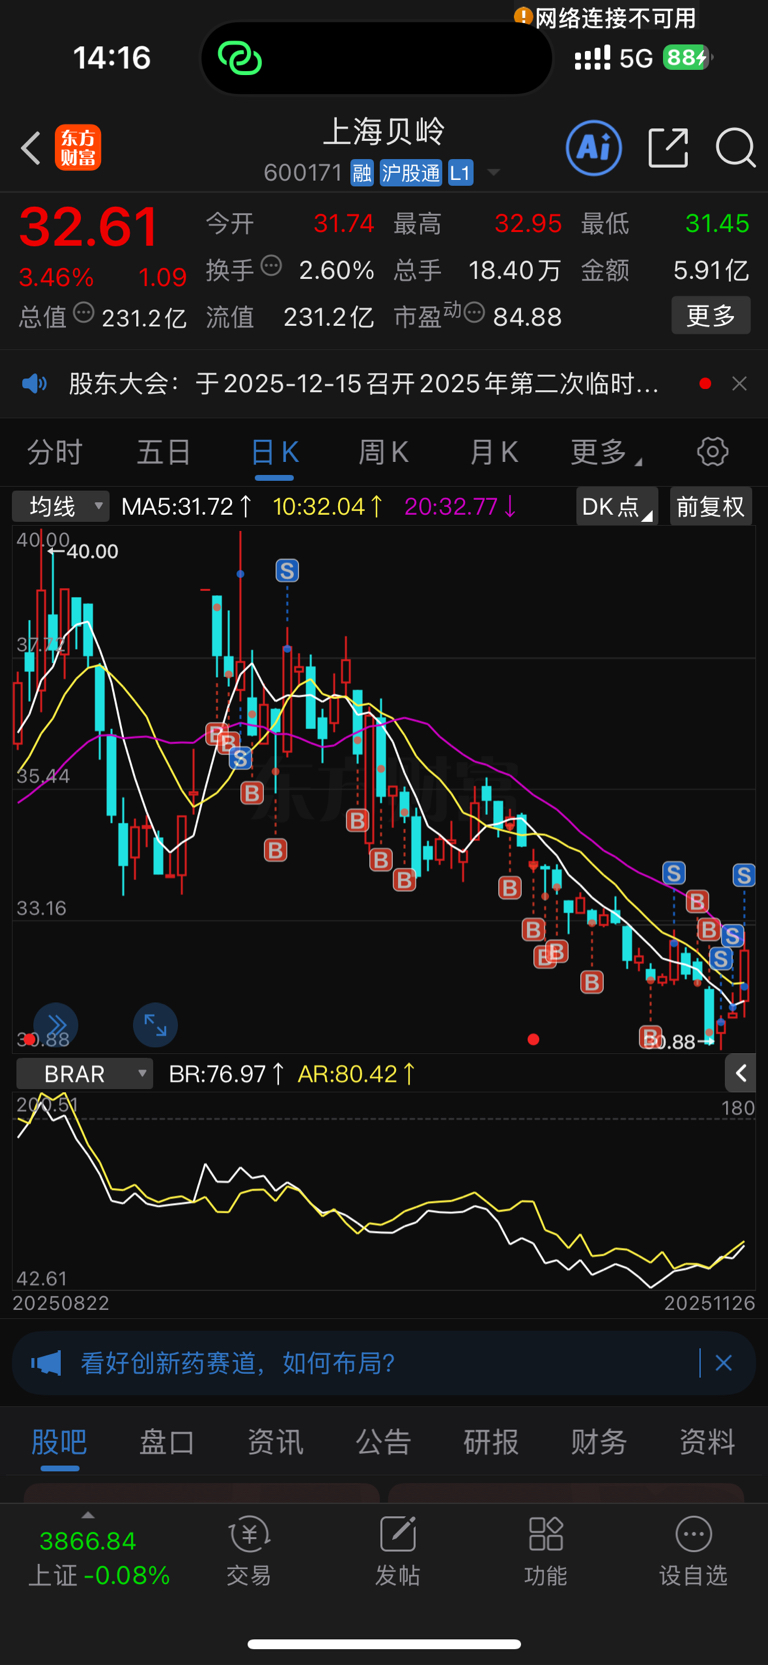Tap the B marker near 30.88 low

click(x=650, y=1037)
